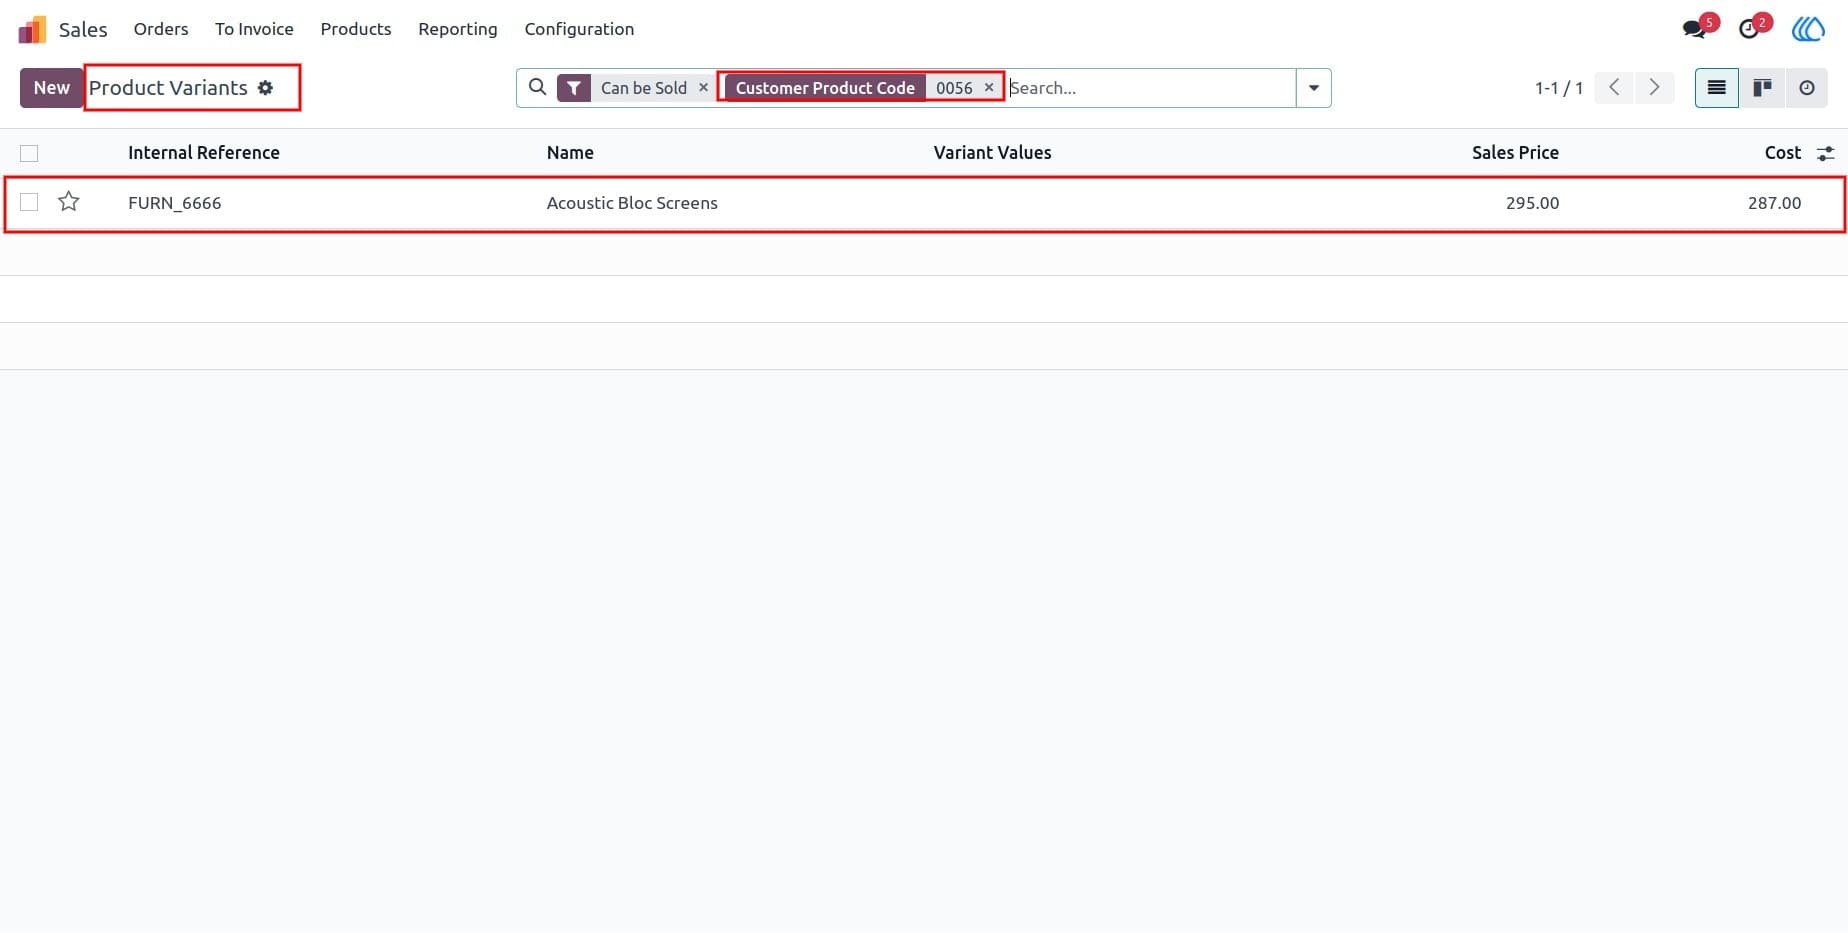This screenshot has width=1848, height=933.
Task: Open the Orders menu
Action: pyautogui.click(x=161, y=29)
